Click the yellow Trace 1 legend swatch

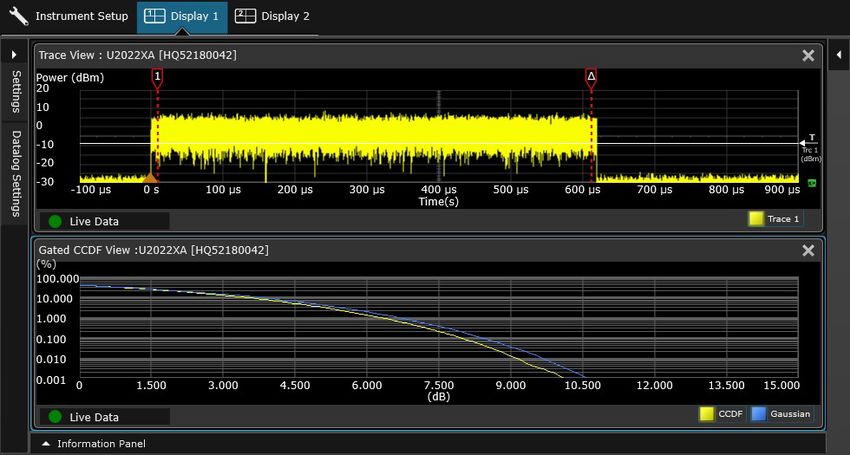coord(756,219)
